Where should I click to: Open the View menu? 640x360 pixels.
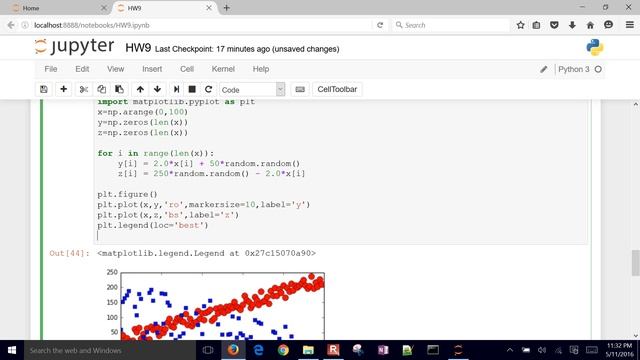pyautogui.click(x=116, y=69)
